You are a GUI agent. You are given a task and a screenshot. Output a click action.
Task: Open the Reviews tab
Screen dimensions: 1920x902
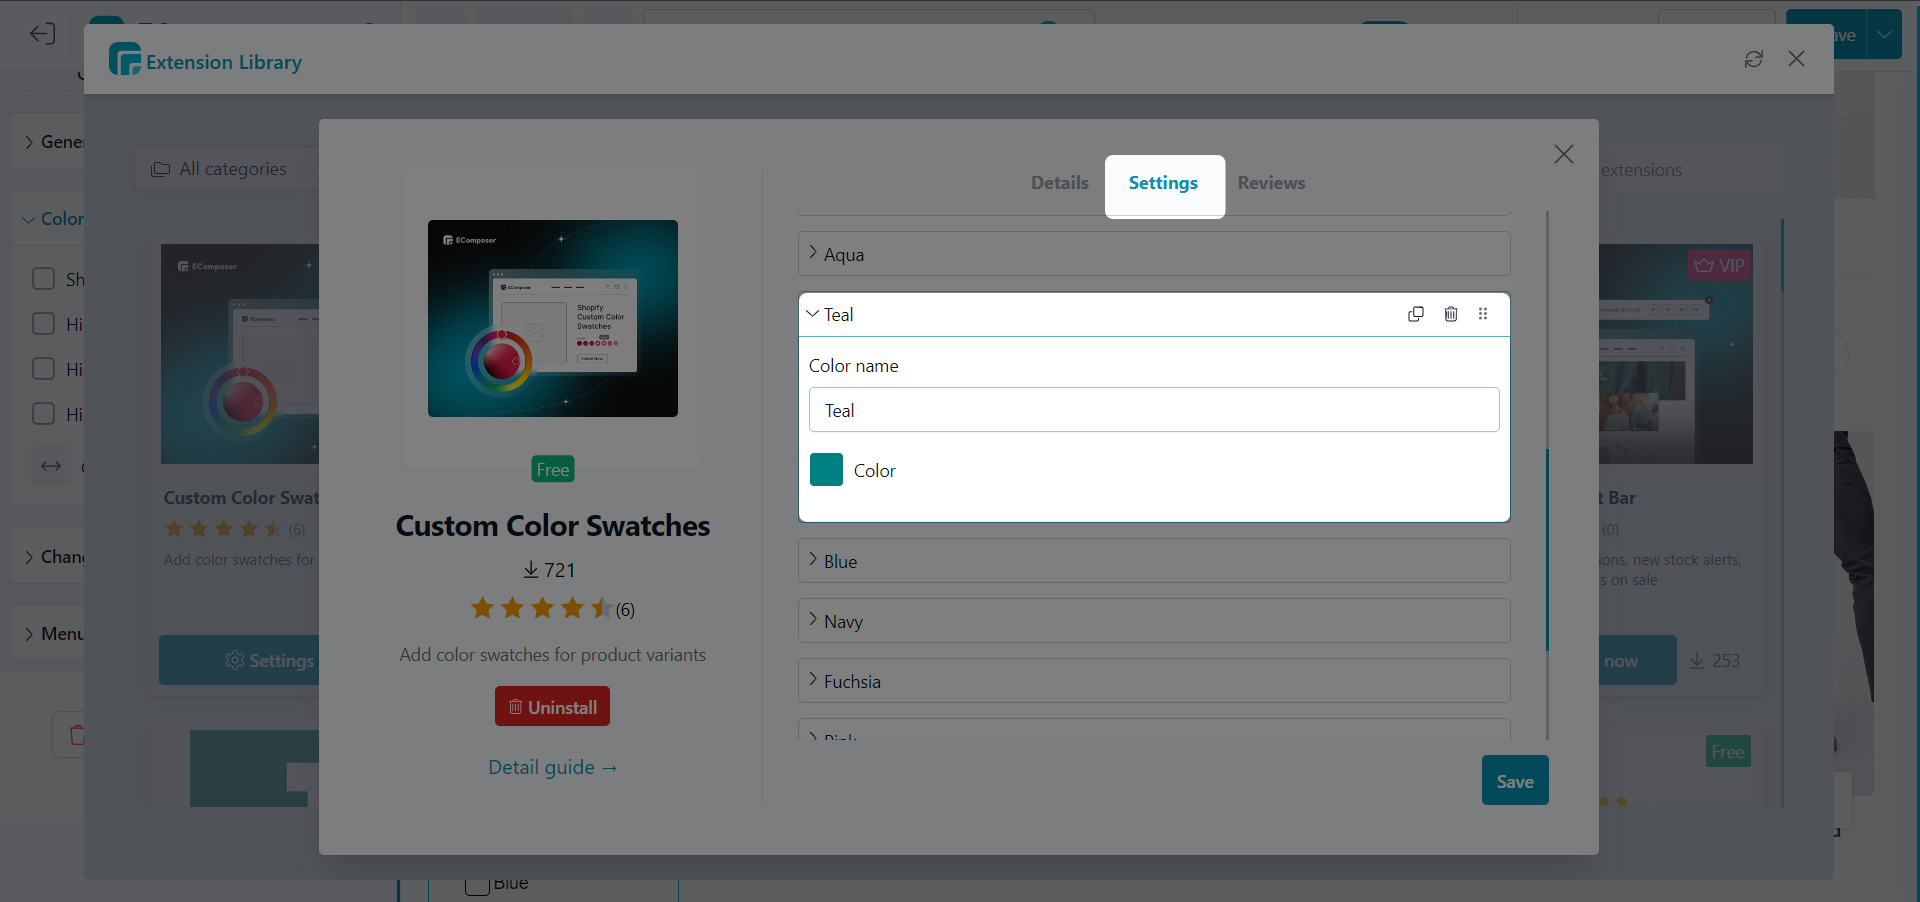pos(1271,183)
